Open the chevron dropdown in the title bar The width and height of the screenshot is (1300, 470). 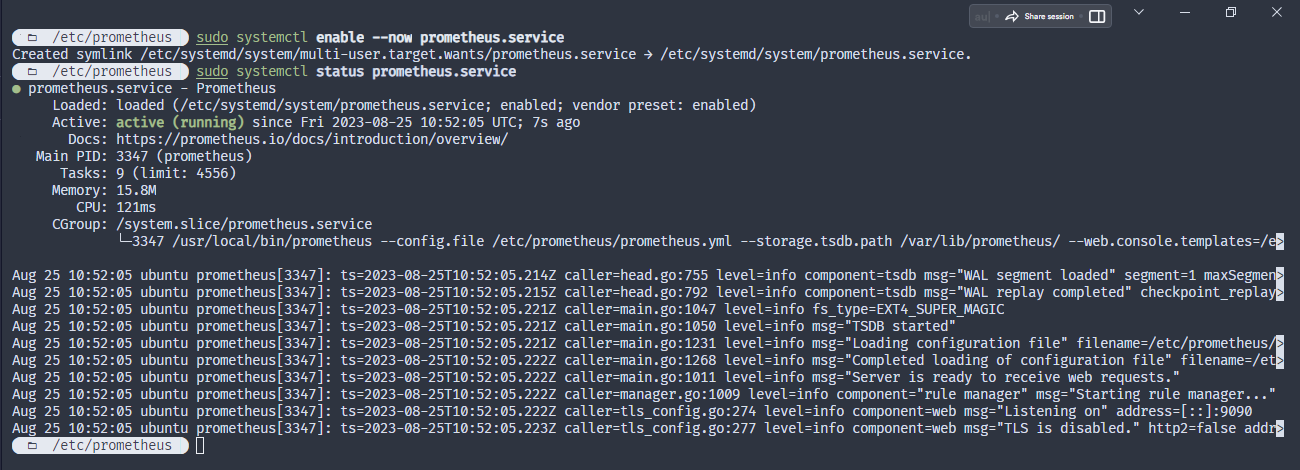1139,12
